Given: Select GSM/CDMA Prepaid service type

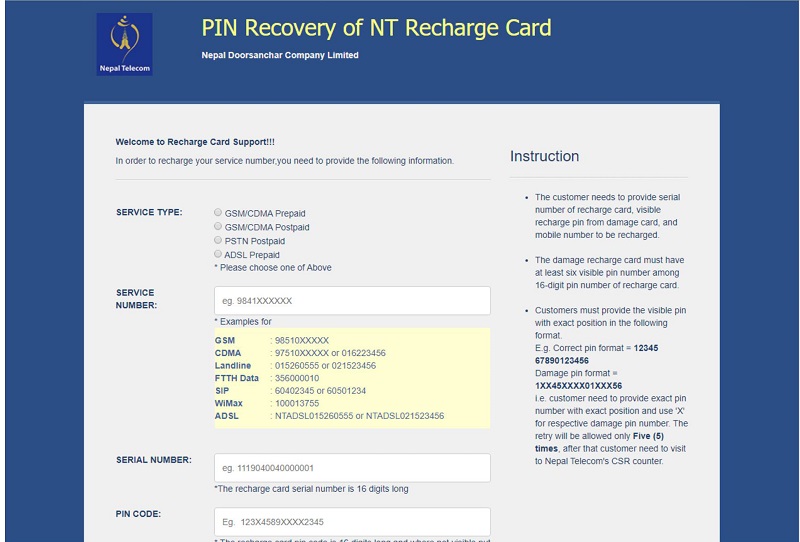Looking at the screenshot, I should 218,212.
